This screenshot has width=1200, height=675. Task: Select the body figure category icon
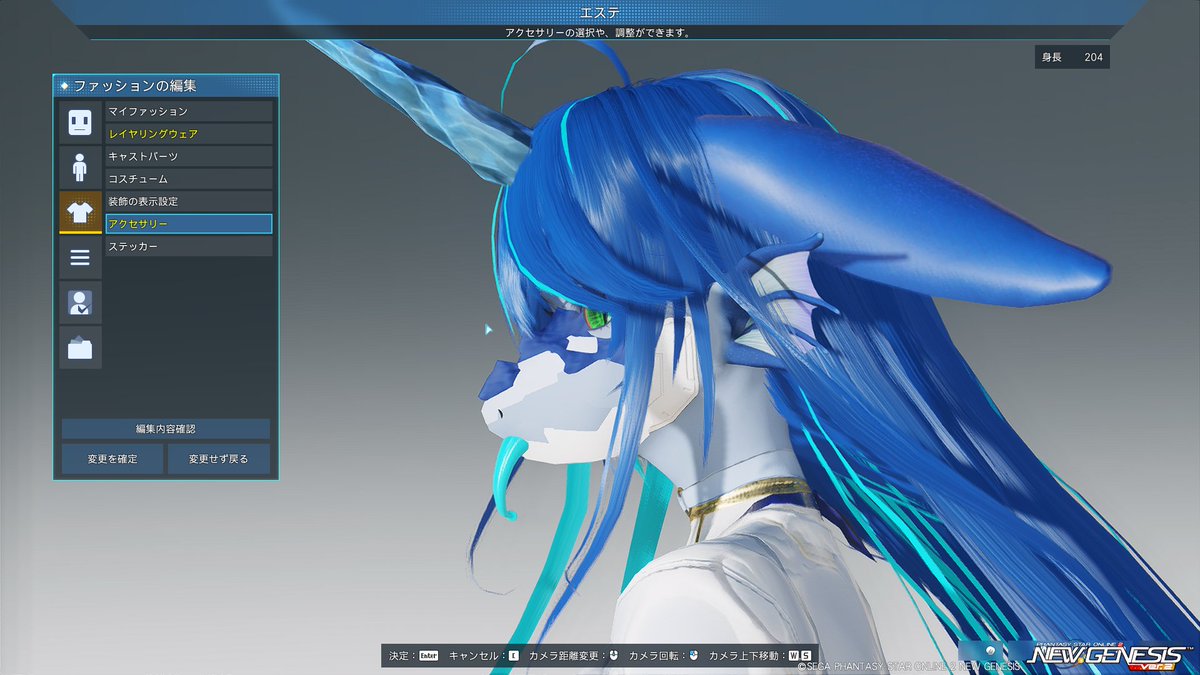[x=80, y=167]
